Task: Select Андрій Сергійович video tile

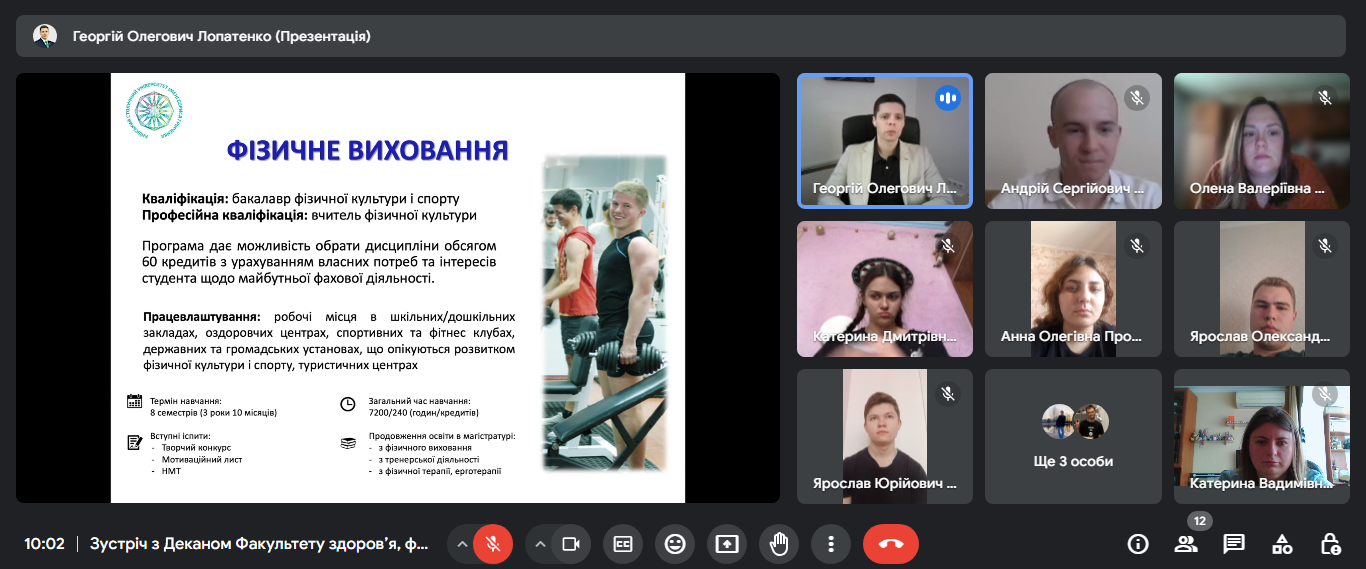Action: click(x=1073, y=141)
